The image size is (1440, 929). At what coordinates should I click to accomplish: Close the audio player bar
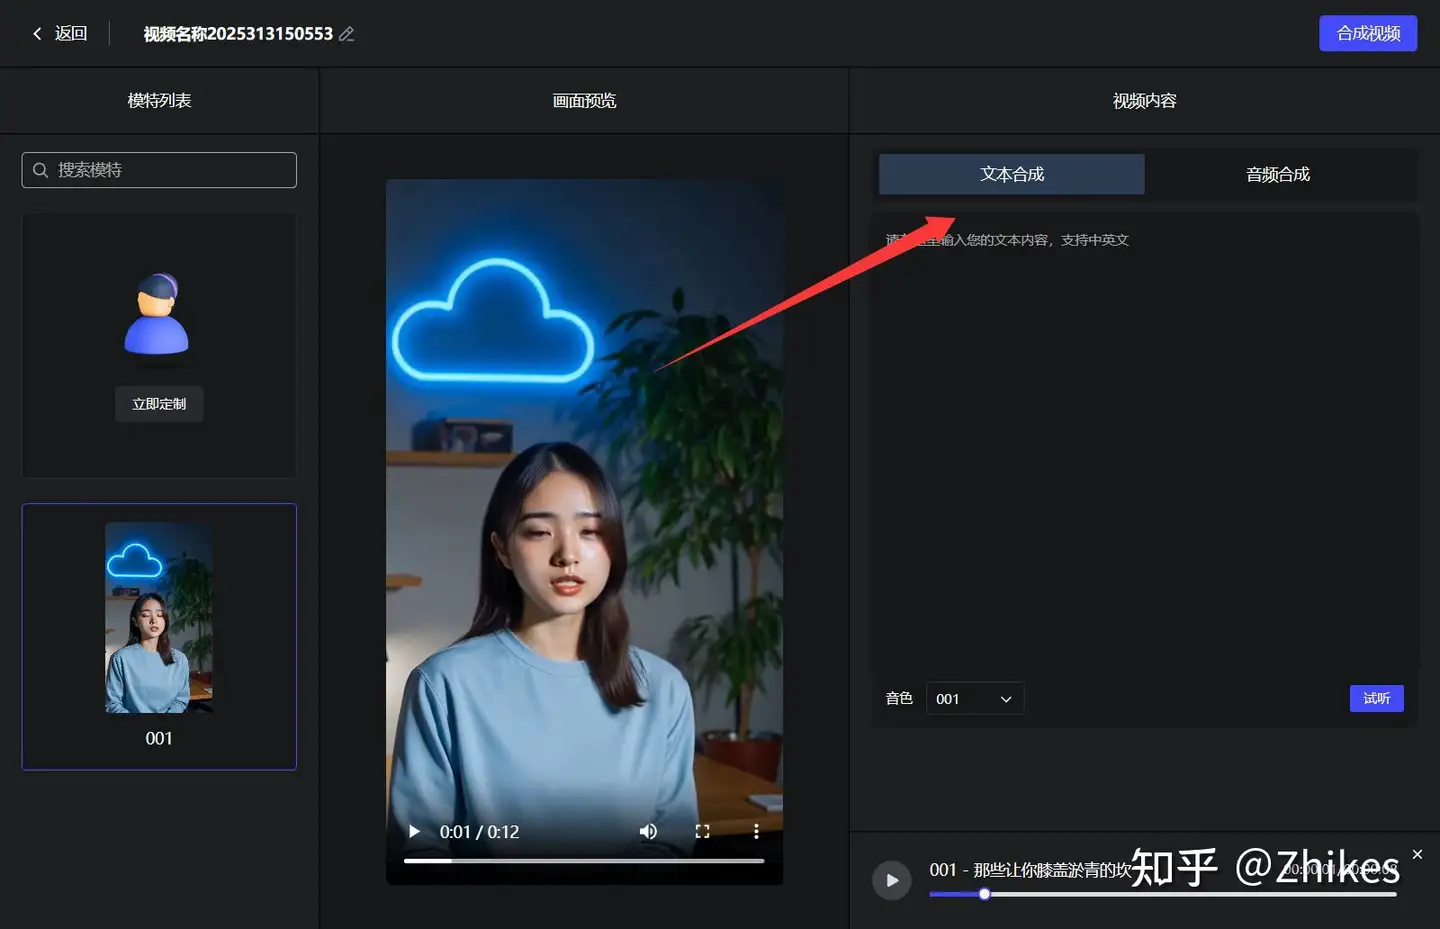click(1417, 854)
